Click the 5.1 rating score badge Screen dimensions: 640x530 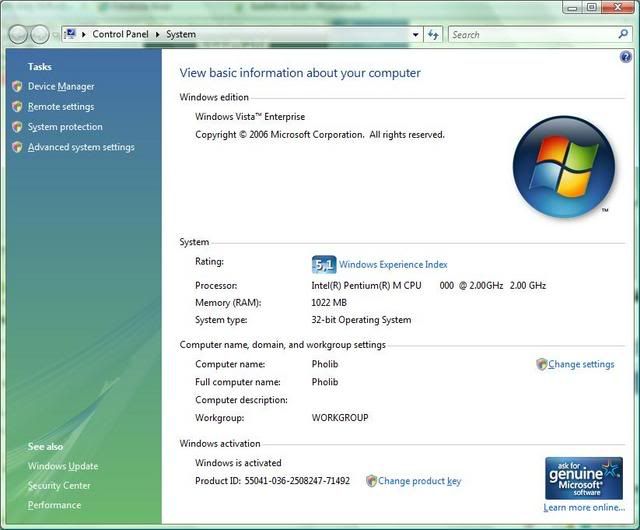point(324,265)
